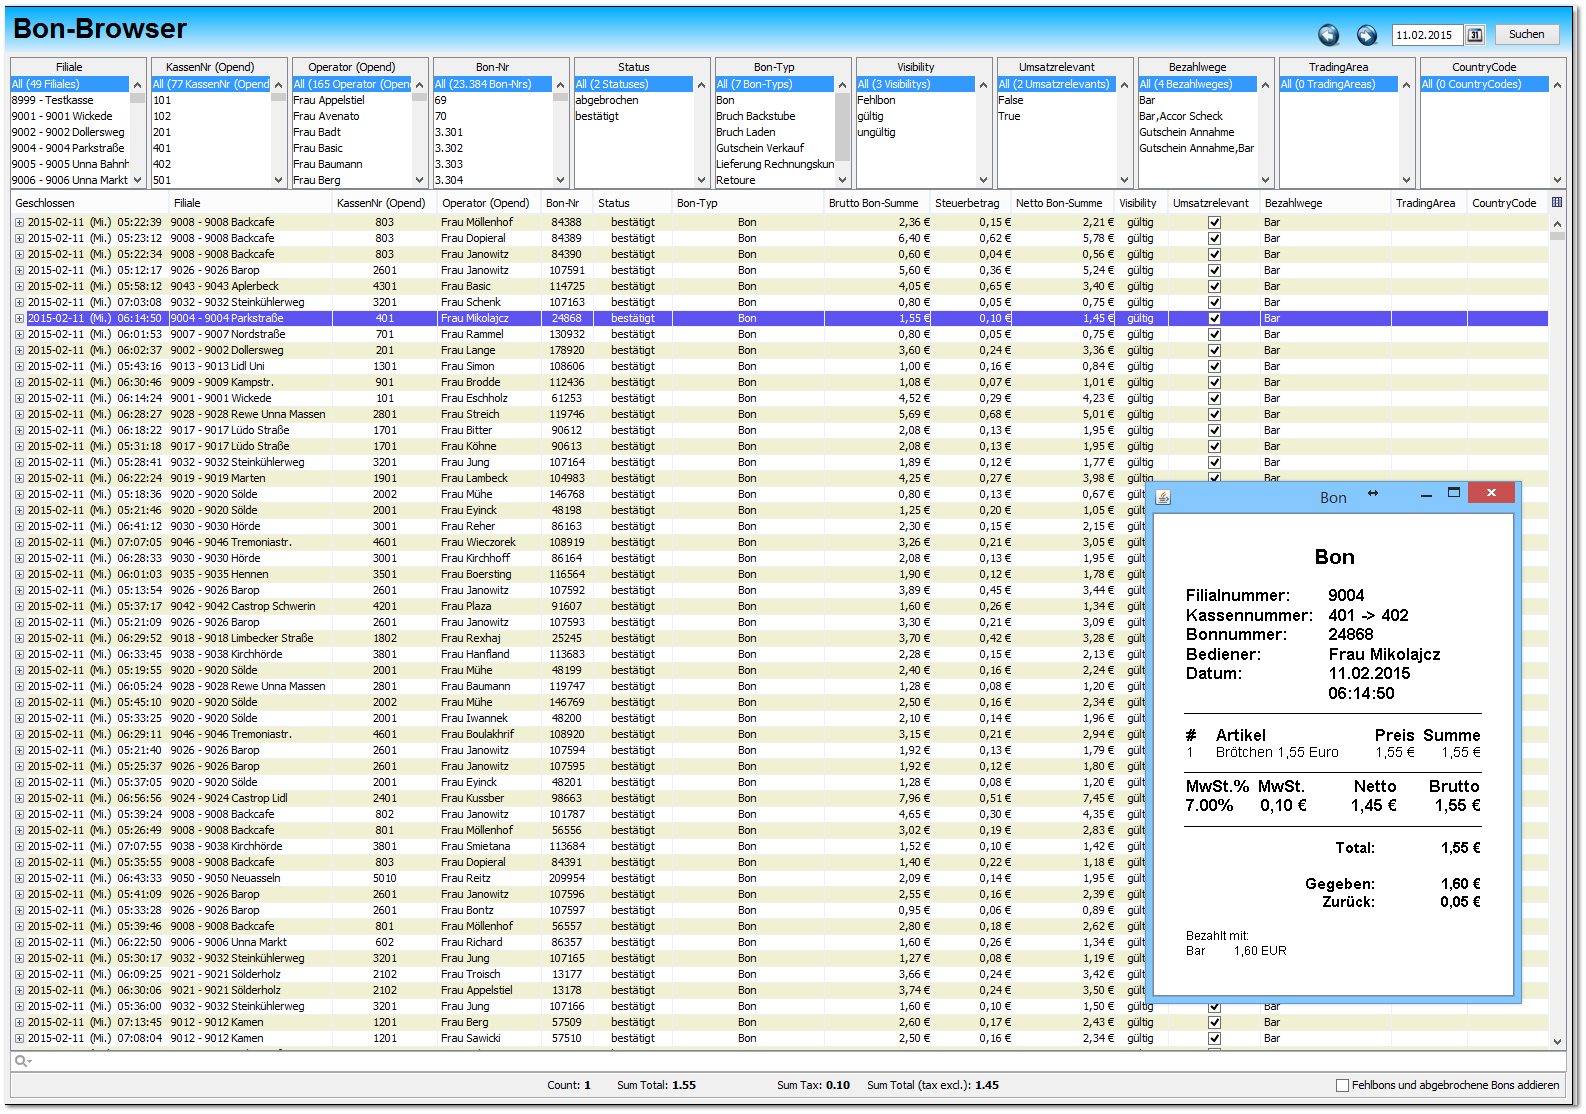Toggle Umsatzrelevant checkbox for Frau Rammel row
The width and height of the screenshot is (1586, 1114).
pyautogui.click(x=1214, y=334)
